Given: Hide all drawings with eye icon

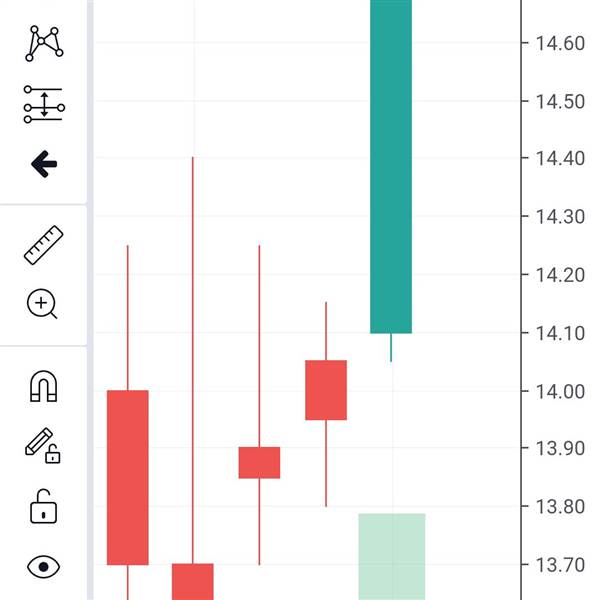Looking at the screenshot, I should point(44,567).
